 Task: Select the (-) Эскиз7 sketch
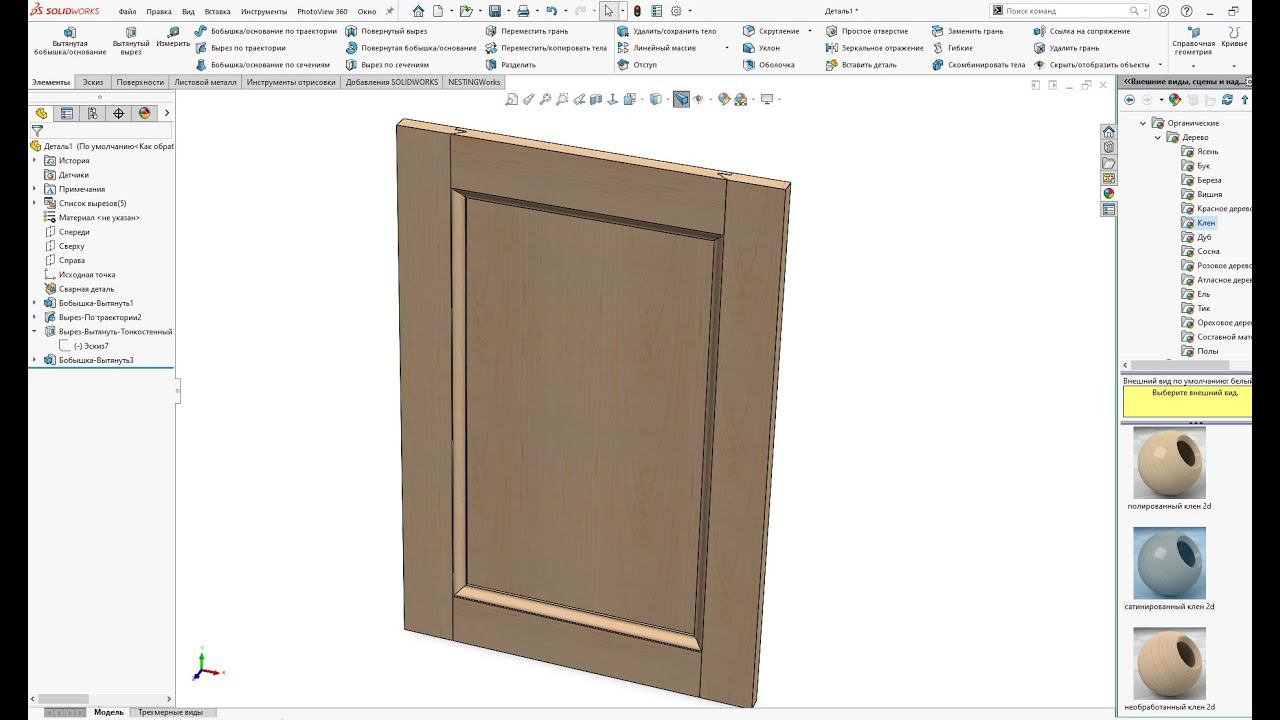click(x=84, y=346)
